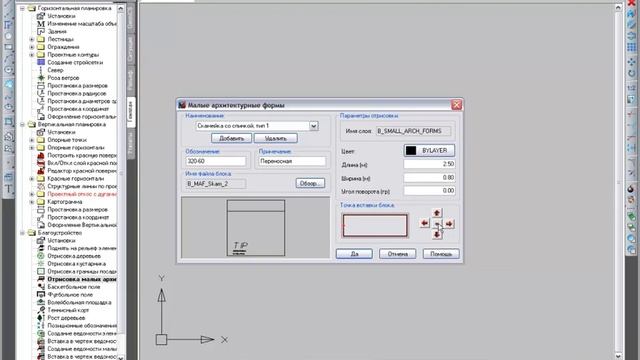This screenshot has height=360, width=640.
Task: Expand the 'Красные горизонтали' folder
Action: (x=32, y=179)
